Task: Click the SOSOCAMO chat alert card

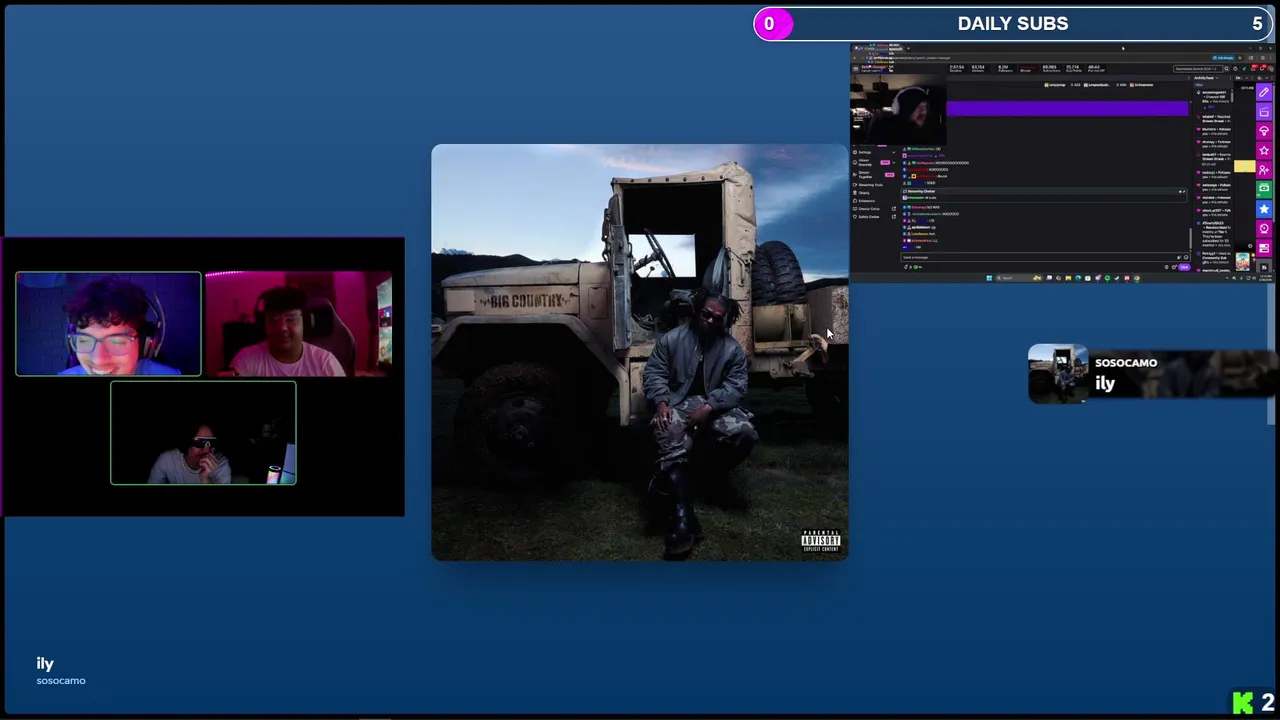Action: pyautogui.click(x=1153, y=374)
